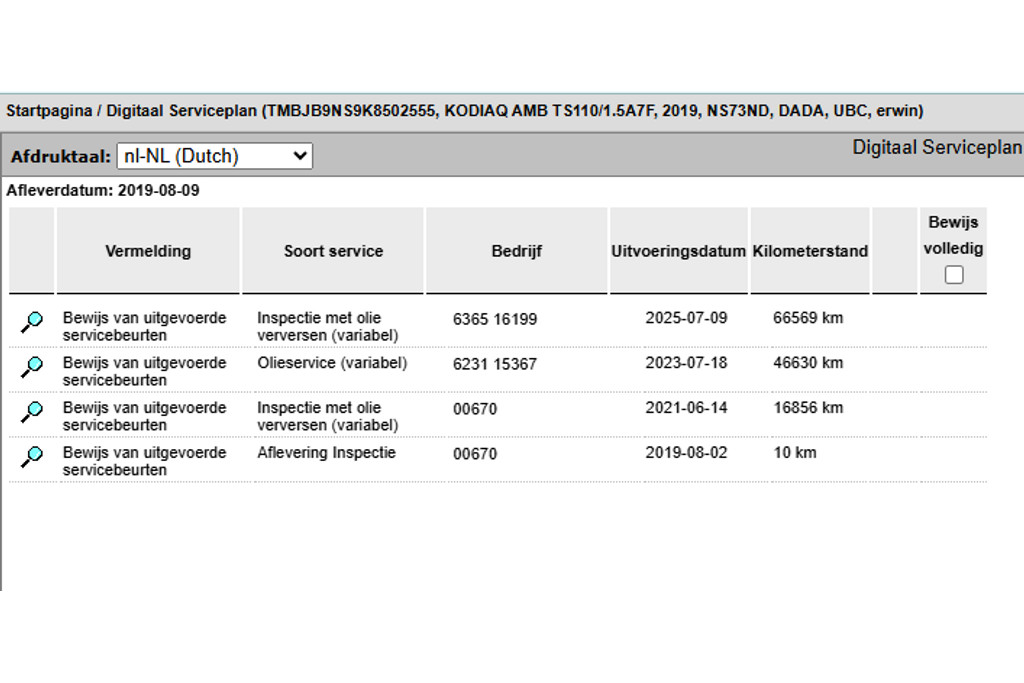Click the Uitvoeringsdatum column header

pyautogui.click(x=678, y=251)
